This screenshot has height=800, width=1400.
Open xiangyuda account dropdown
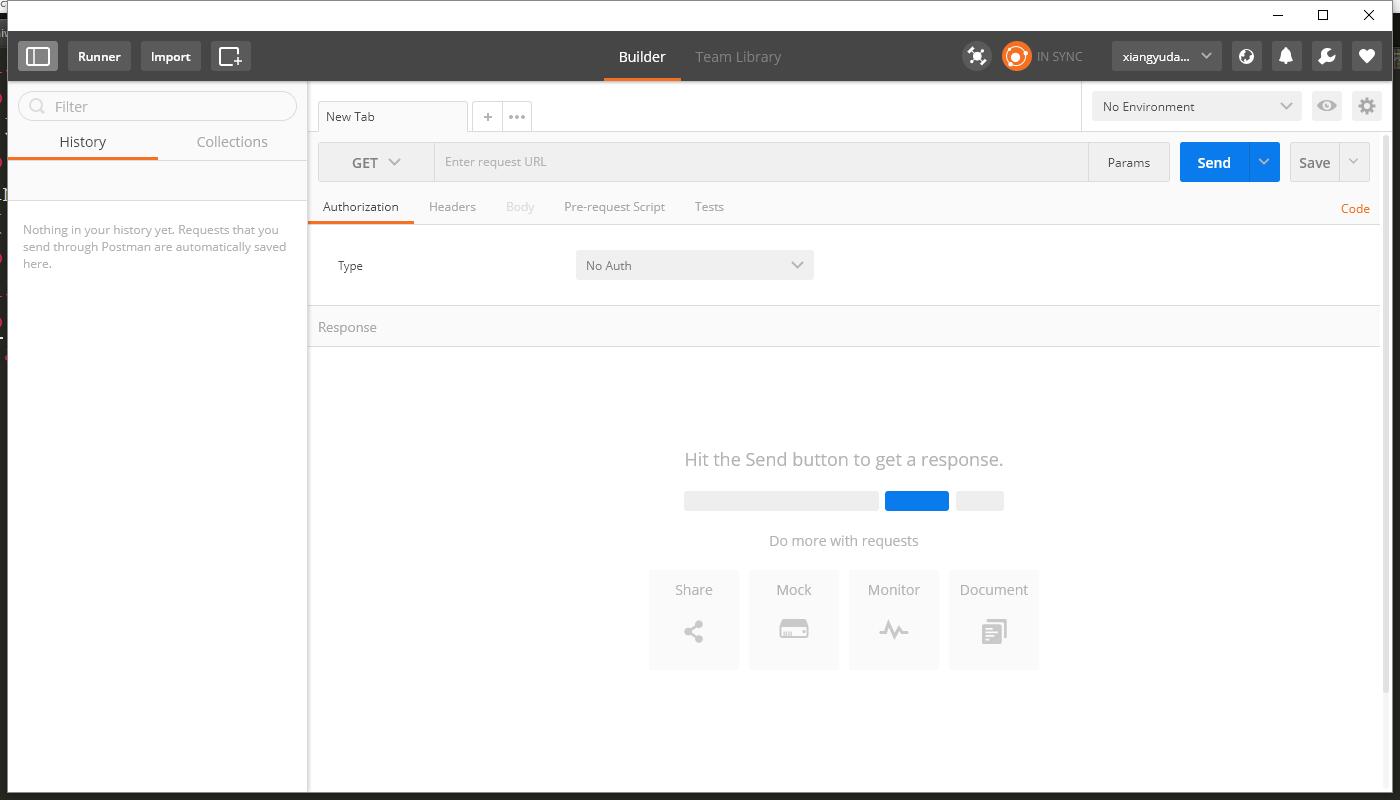[x=1167, y=56]
